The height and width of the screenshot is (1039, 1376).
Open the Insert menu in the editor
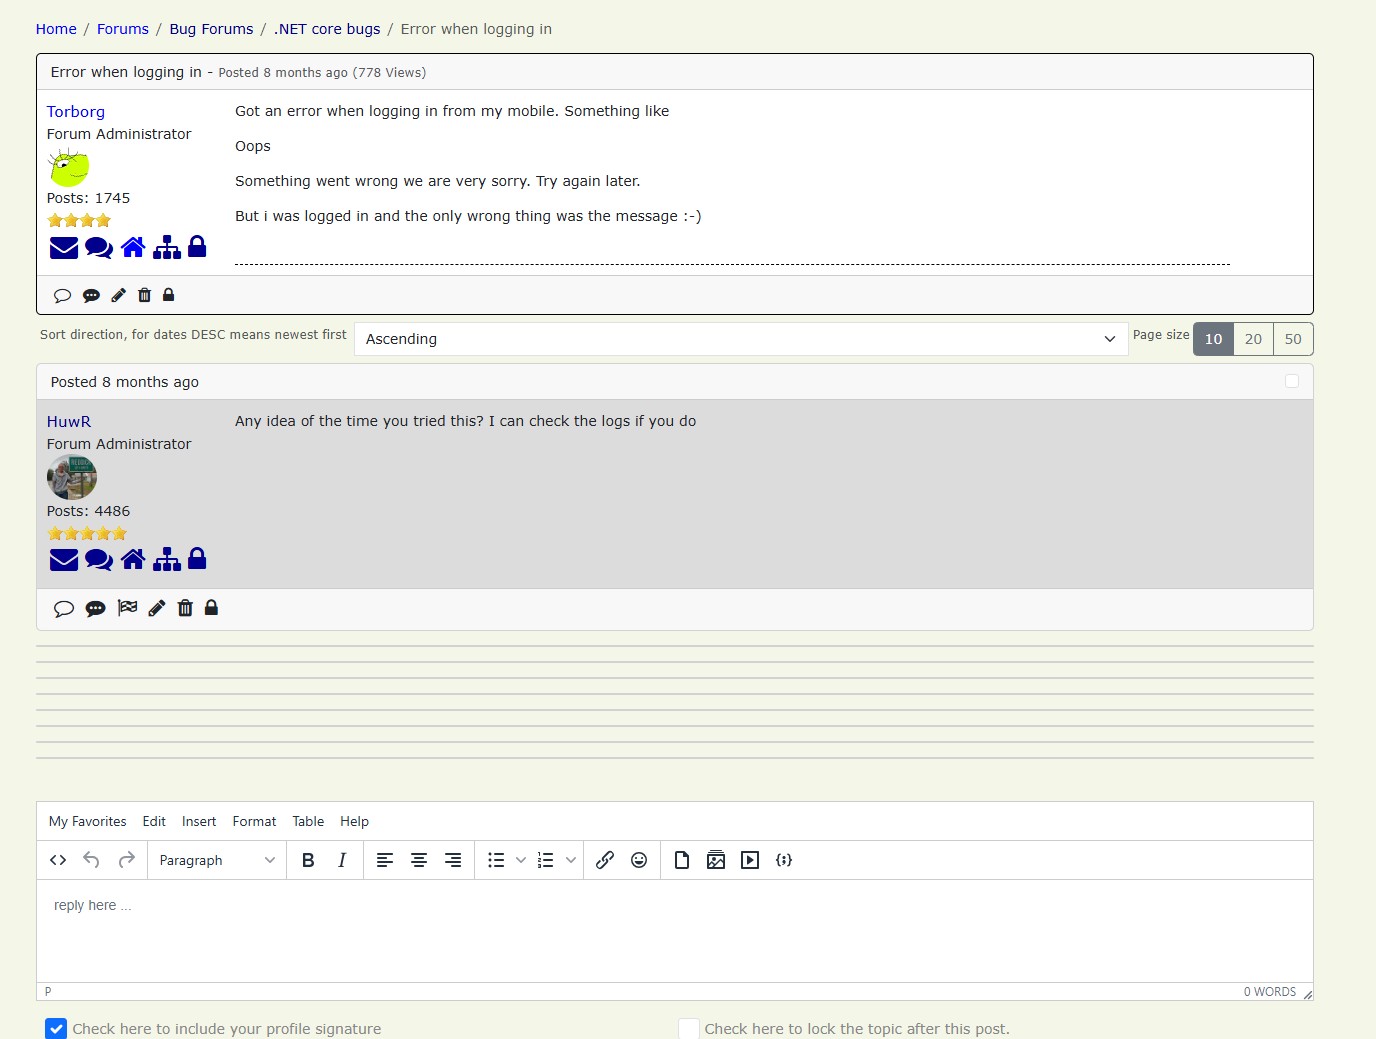pyautogui.click(x=199, y=821)
